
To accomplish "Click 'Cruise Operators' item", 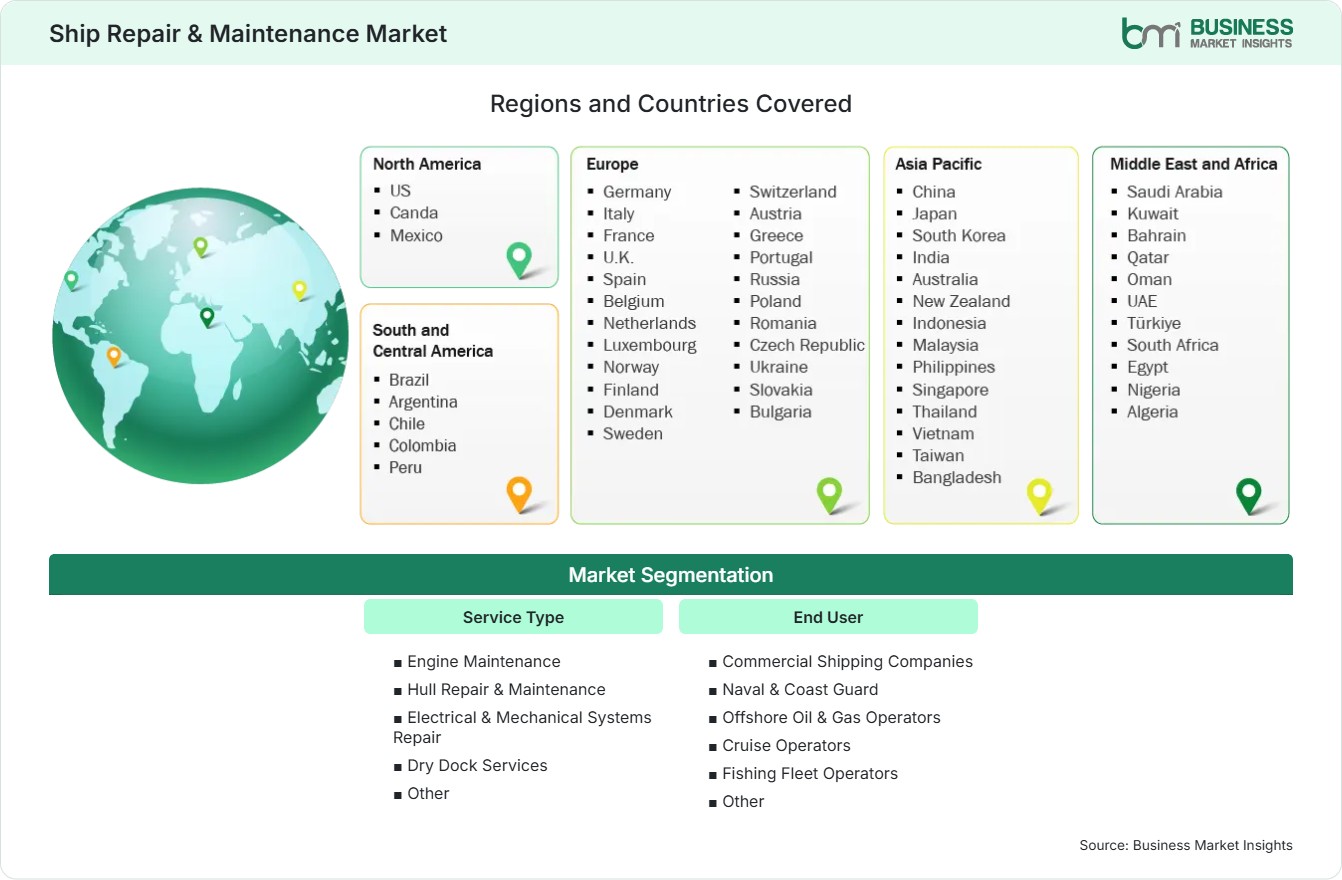I will (x=786, y=745).
